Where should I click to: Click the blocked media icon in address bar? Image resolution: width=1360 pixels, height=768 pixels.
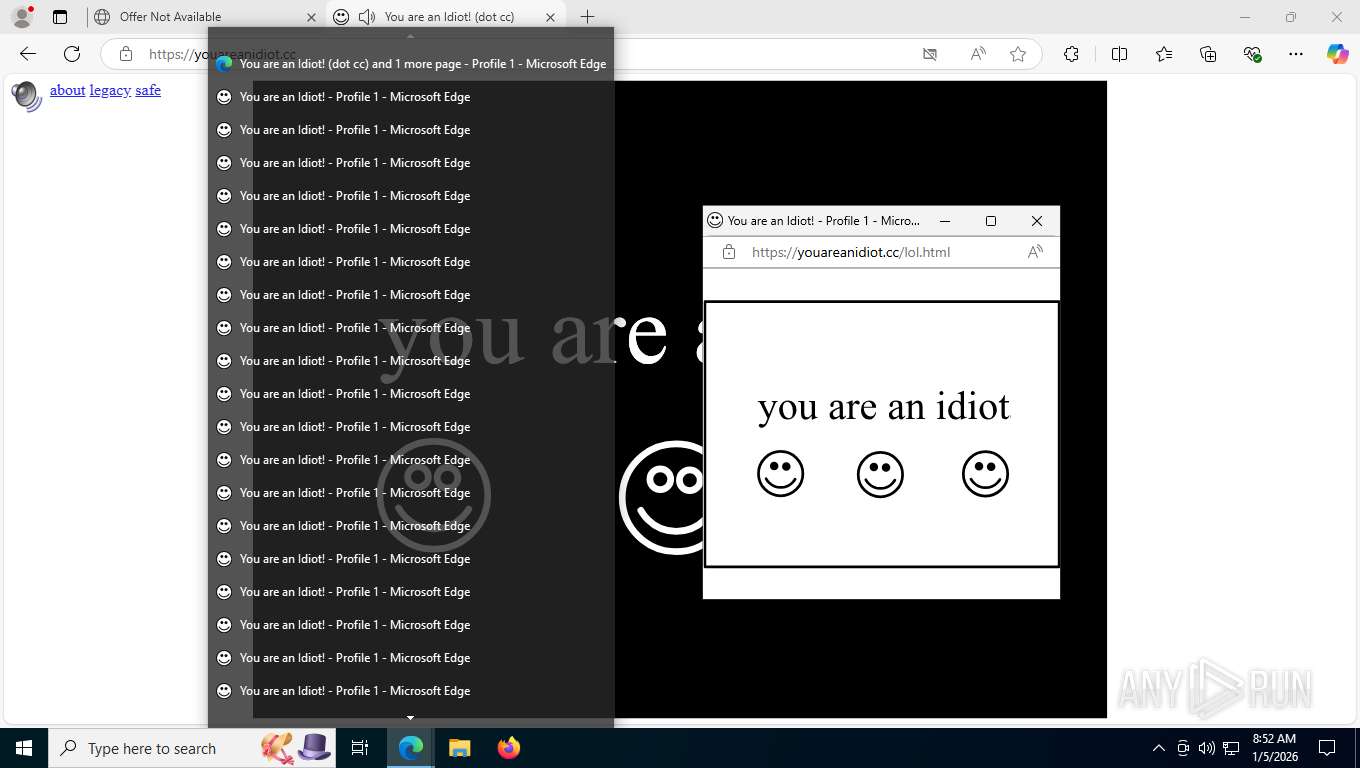930,54
